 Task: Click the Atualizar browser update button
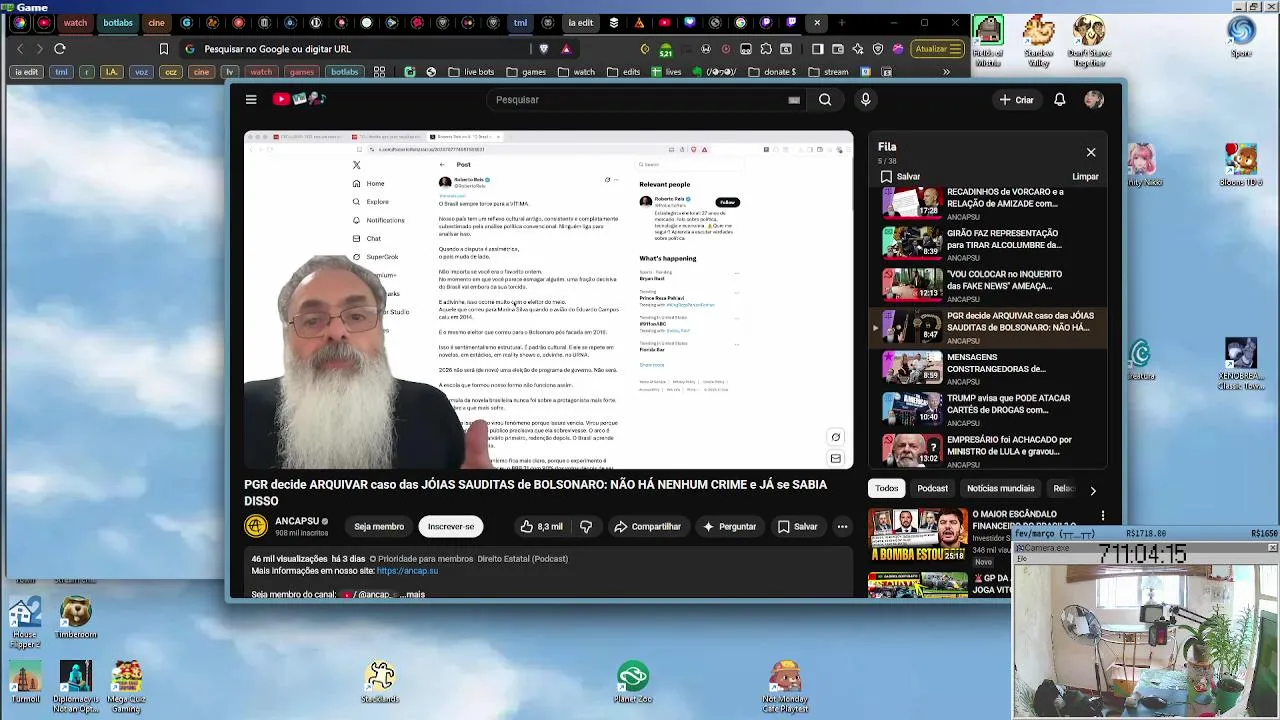click(938, 48)
